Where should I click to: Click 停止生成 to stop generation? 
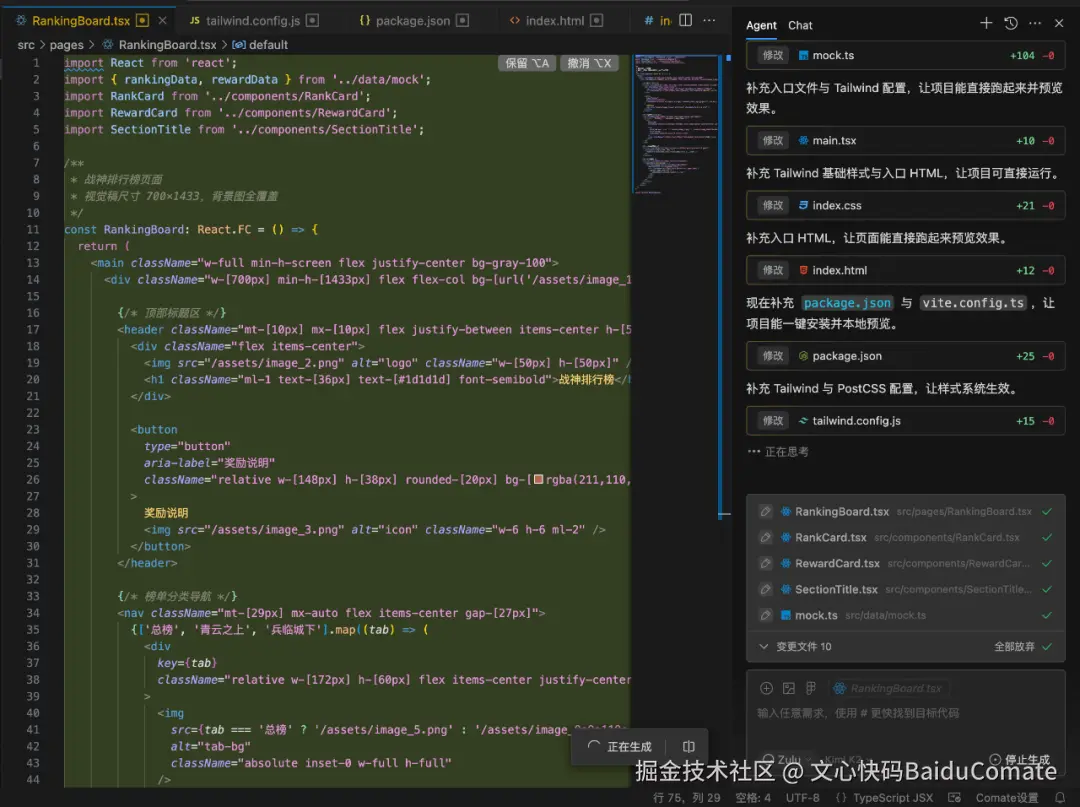click(1020, 759)
